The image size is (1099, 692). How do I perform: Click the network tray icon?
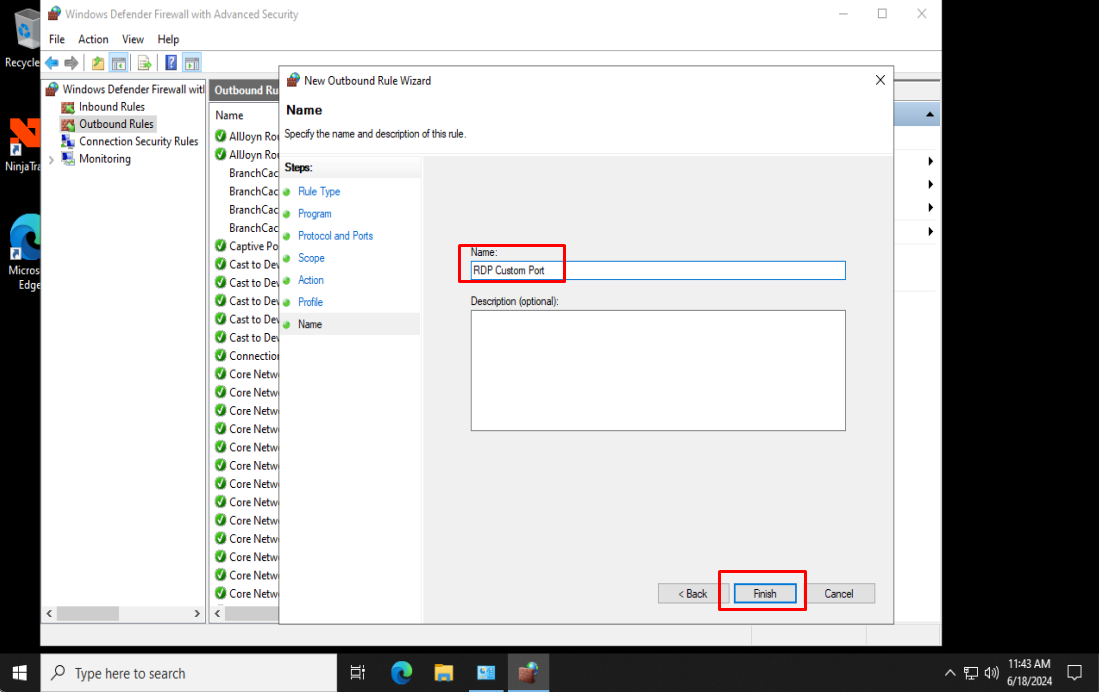tap(971, 673)
